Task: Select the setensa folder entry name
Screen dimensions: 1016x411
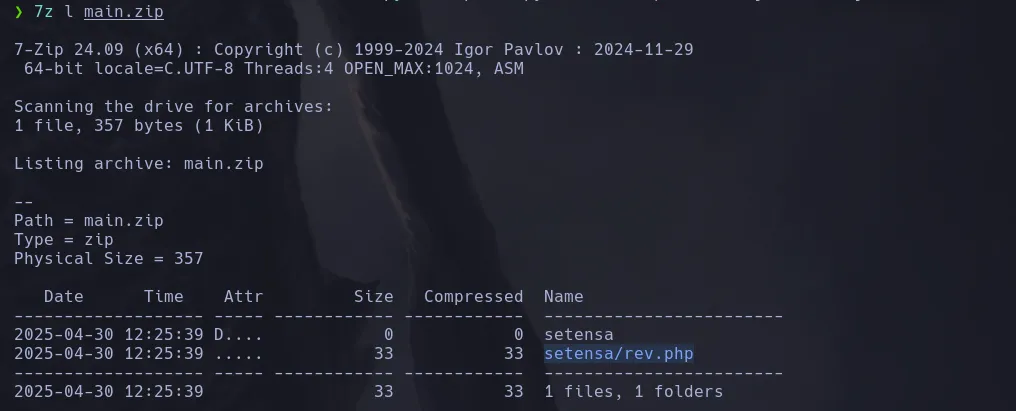Action: tap(578, 335)
